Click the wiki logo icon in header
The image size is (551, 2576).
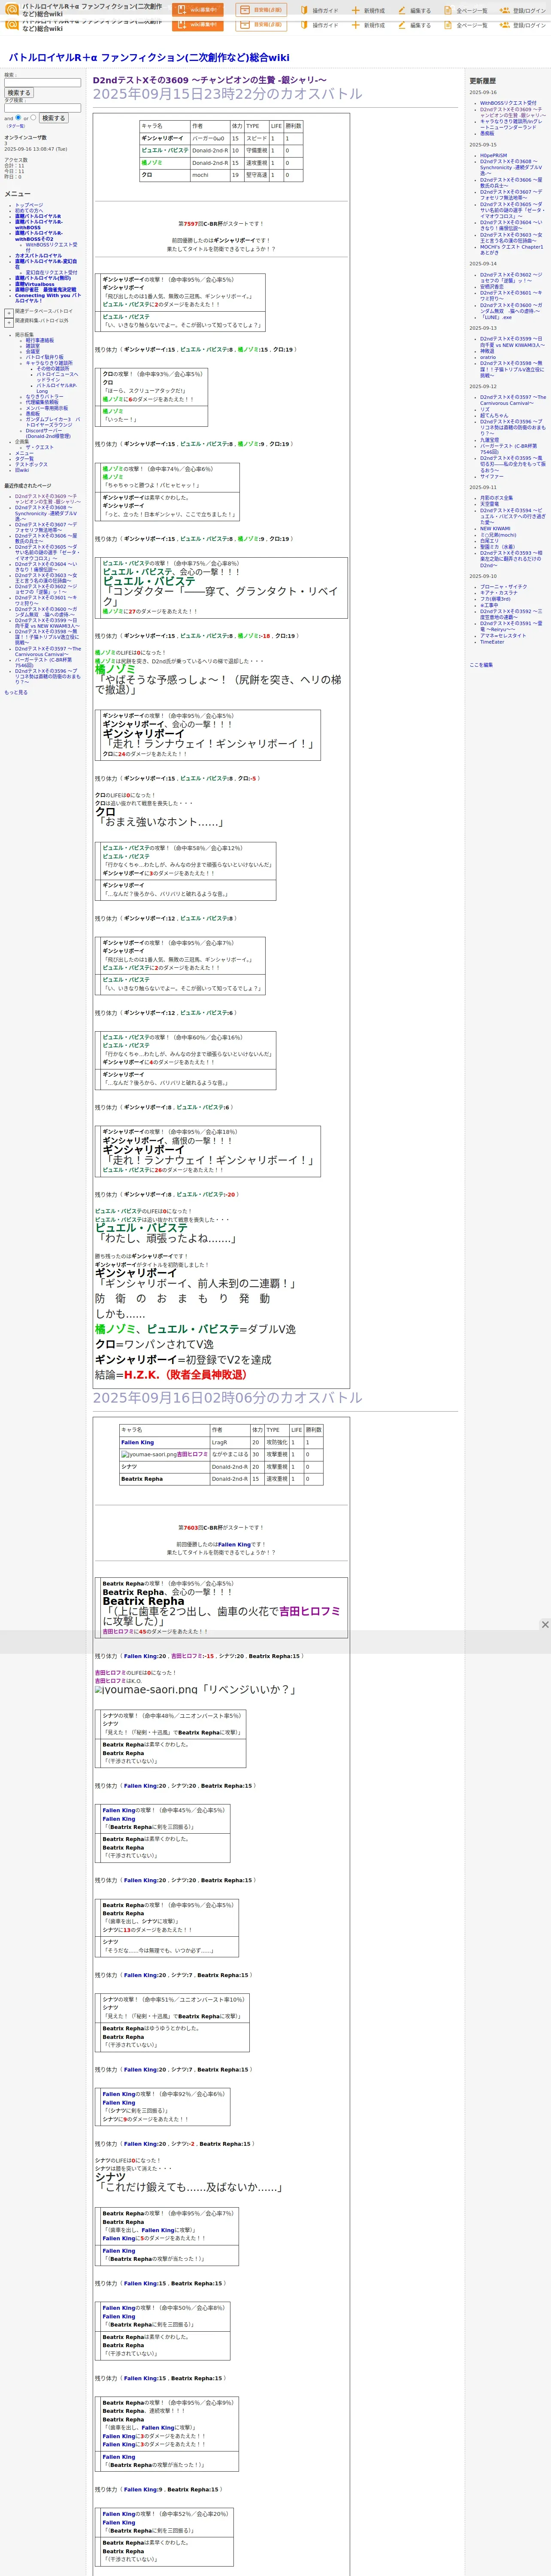12,9
